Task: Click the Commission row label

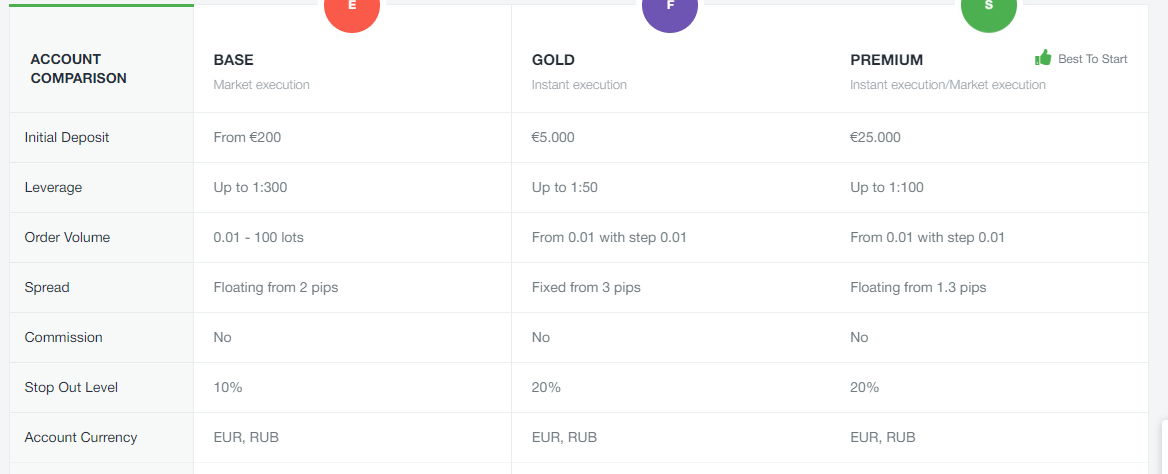Action: [63, 337]
